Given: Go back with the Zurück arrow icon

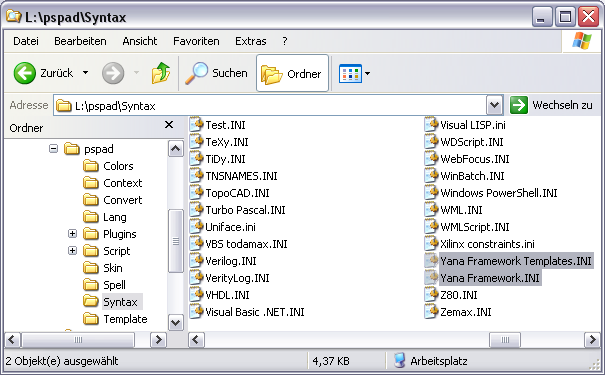Looking at the screenshot, I should [x=25, y=73].
